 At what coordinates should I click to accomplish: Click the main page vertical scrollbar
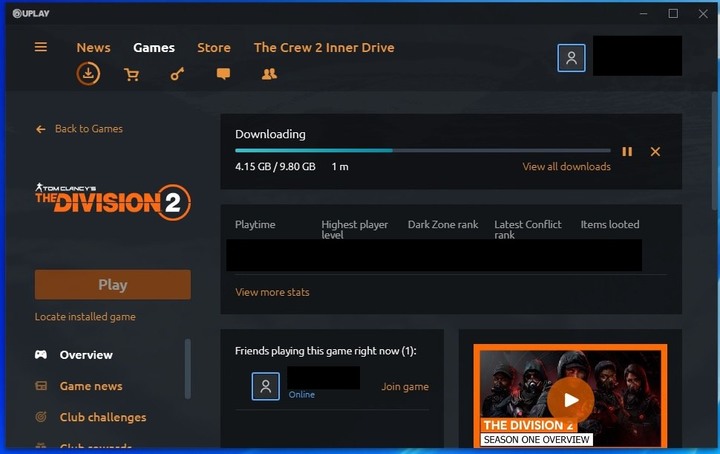(716, 151)
